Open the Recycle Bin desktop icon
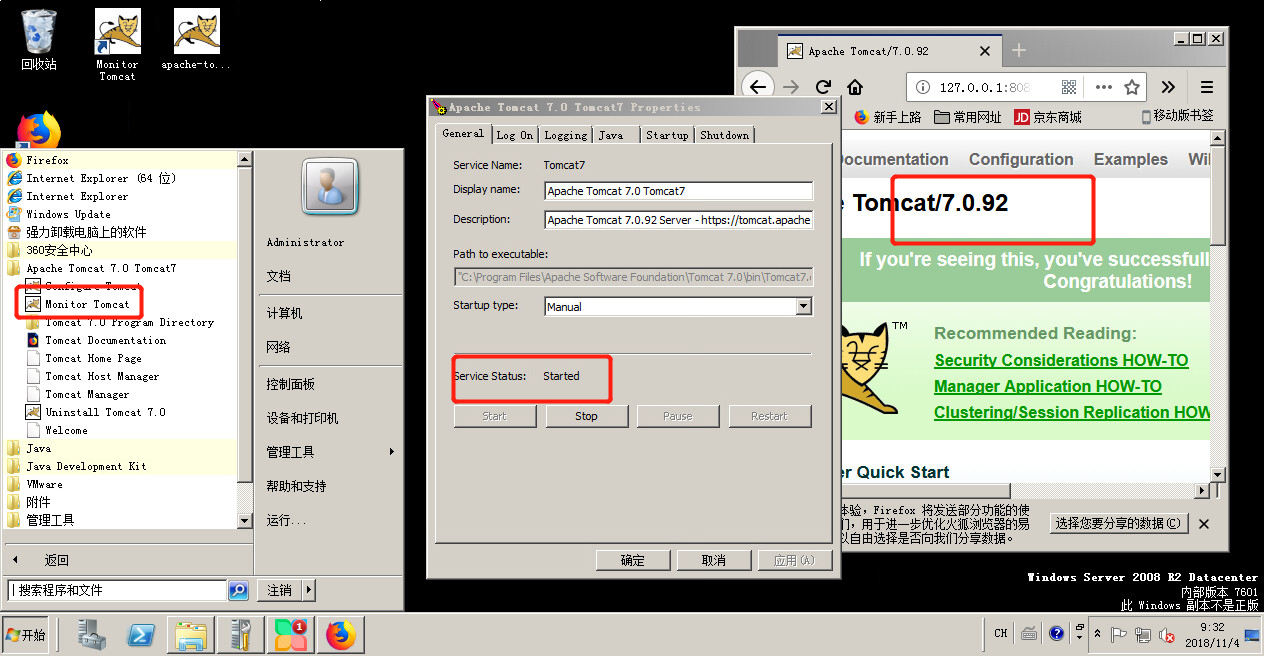Screen dimensions: 1264x656 tap(39, 40)
